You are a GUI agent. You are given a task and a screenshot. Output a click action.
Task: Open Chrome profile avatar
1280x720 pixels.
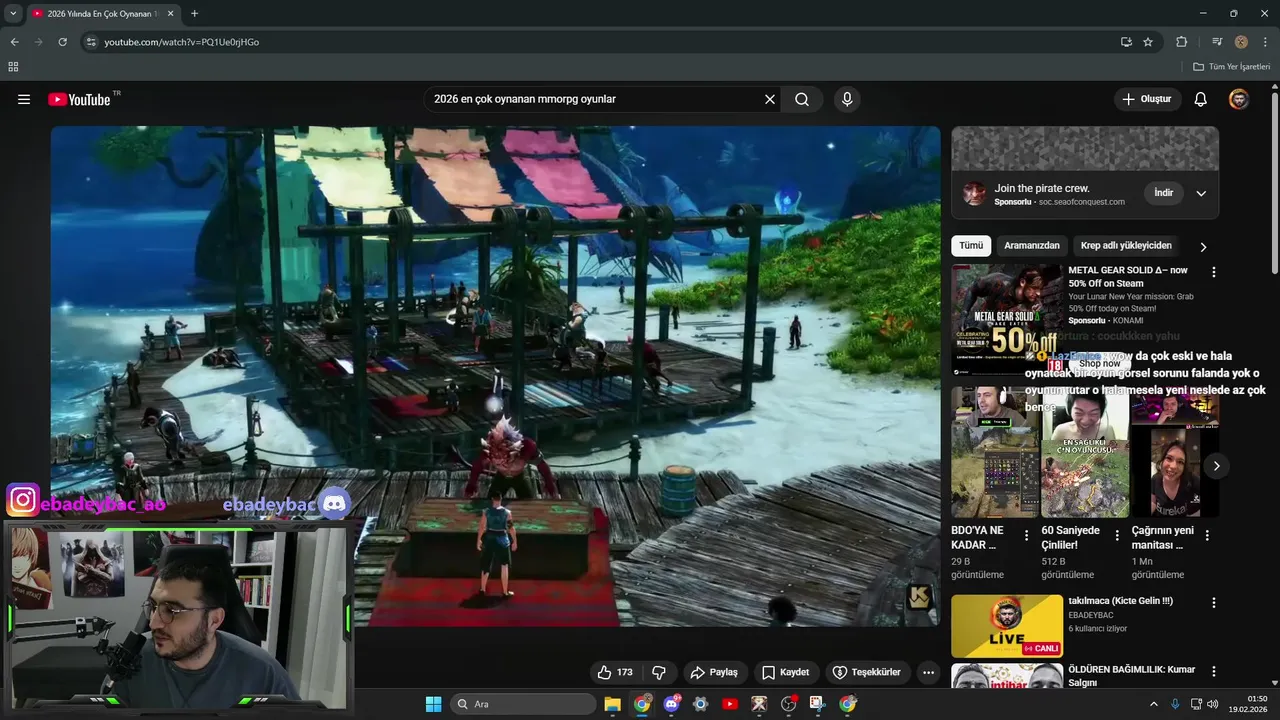[1241, 42]
